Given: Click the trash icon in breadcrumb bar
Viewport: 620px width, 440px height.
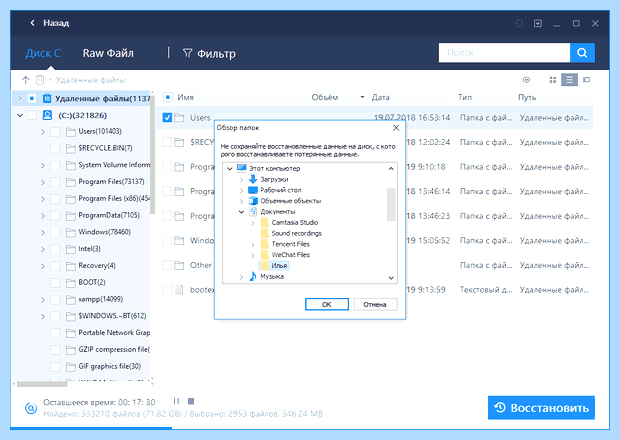Looking at the screenshot, I should (40, 80).
